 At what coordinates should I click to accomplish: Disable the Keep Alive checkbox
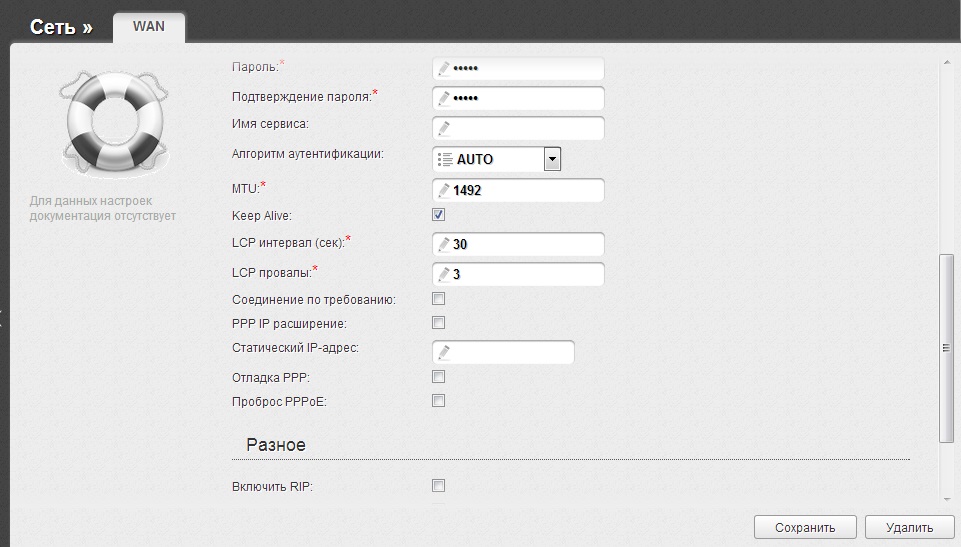pos(438,215)
